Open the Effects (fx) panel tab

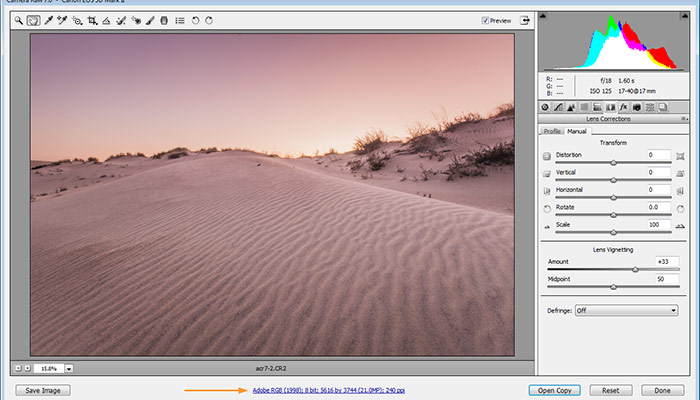(x=624, y=107)
